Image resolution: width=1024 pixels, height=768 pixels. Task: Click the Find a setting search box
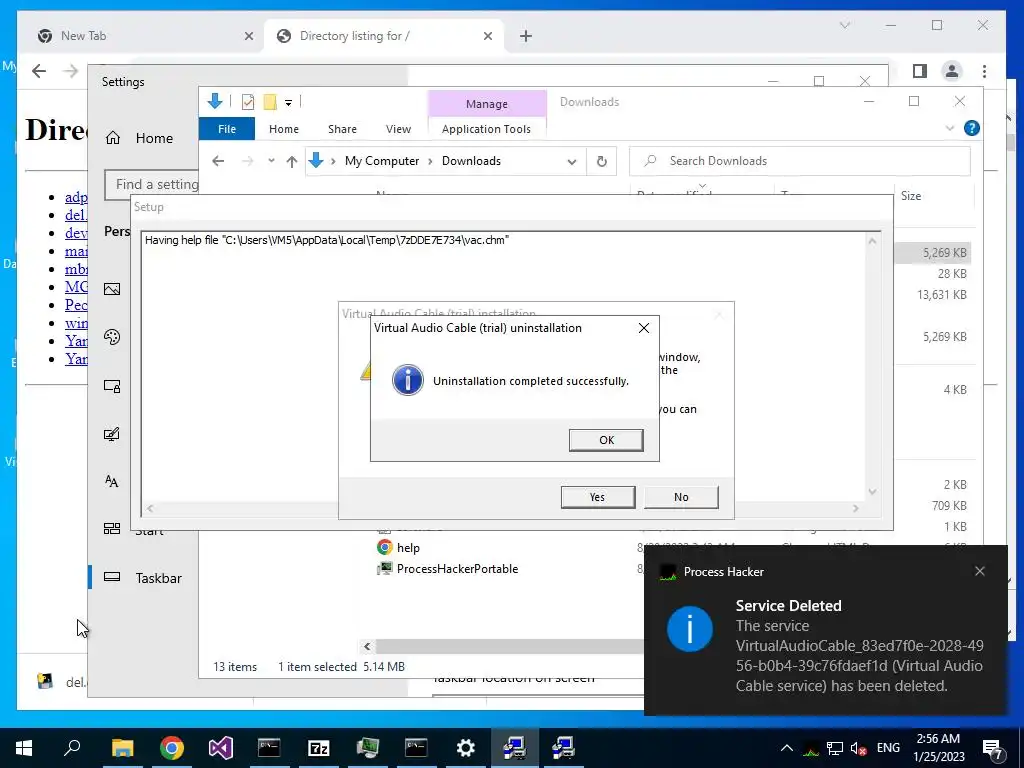(x=152, y=185)
